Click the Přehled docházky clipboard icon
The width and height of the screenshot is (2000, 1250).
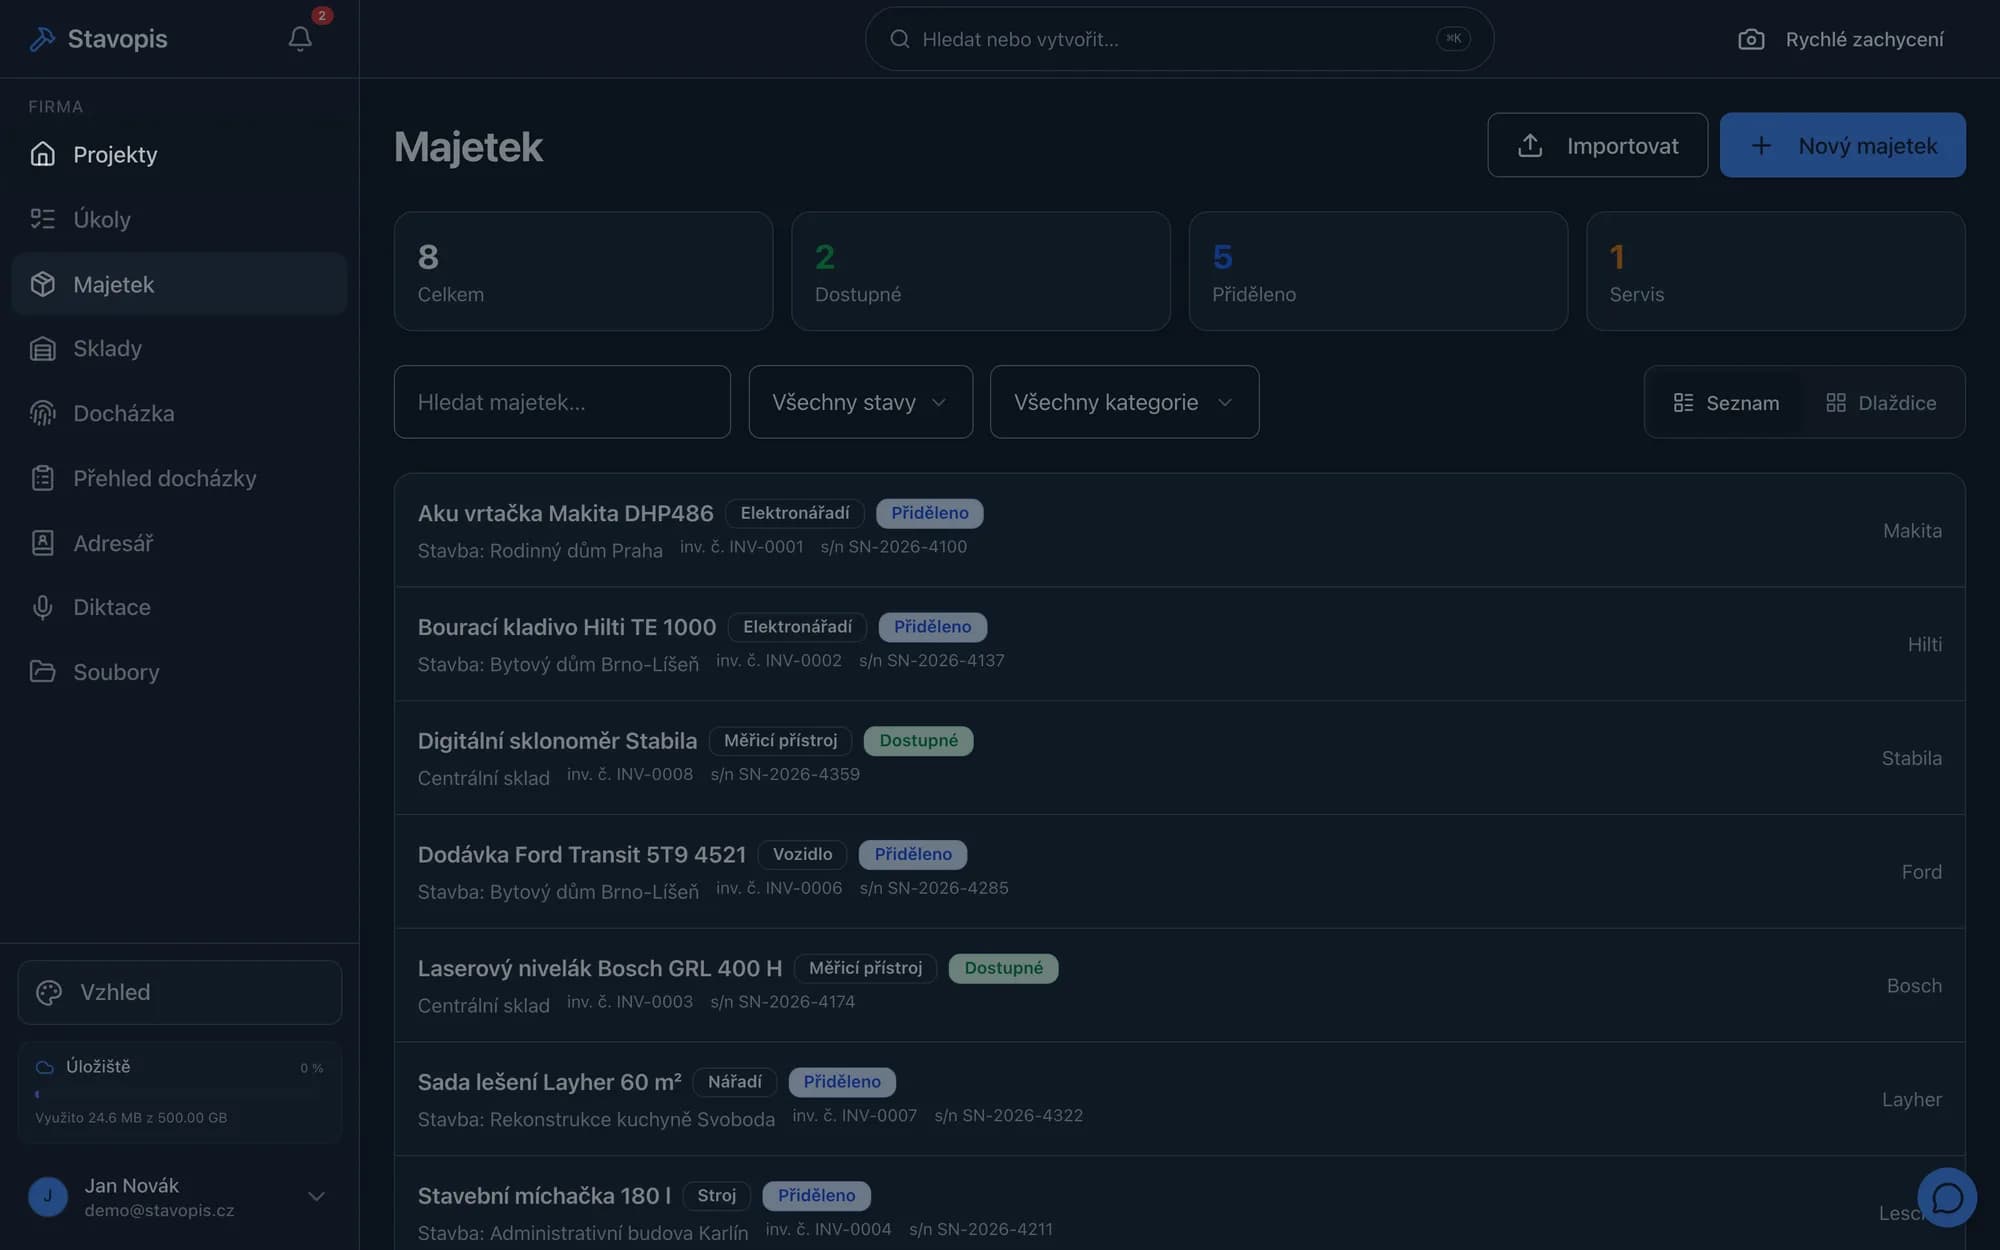(x=42, y=478)
